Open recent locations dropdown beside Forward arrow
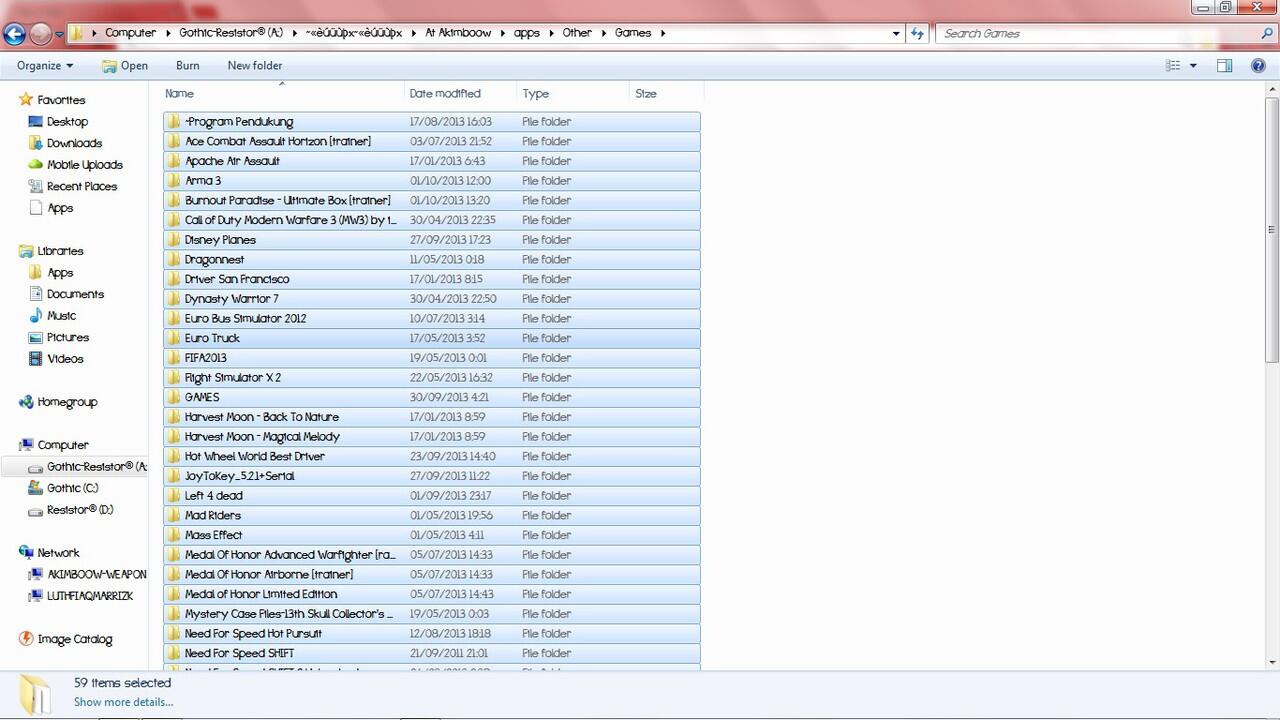Screen dimensions: 1280x720 [x=59, y=34]
